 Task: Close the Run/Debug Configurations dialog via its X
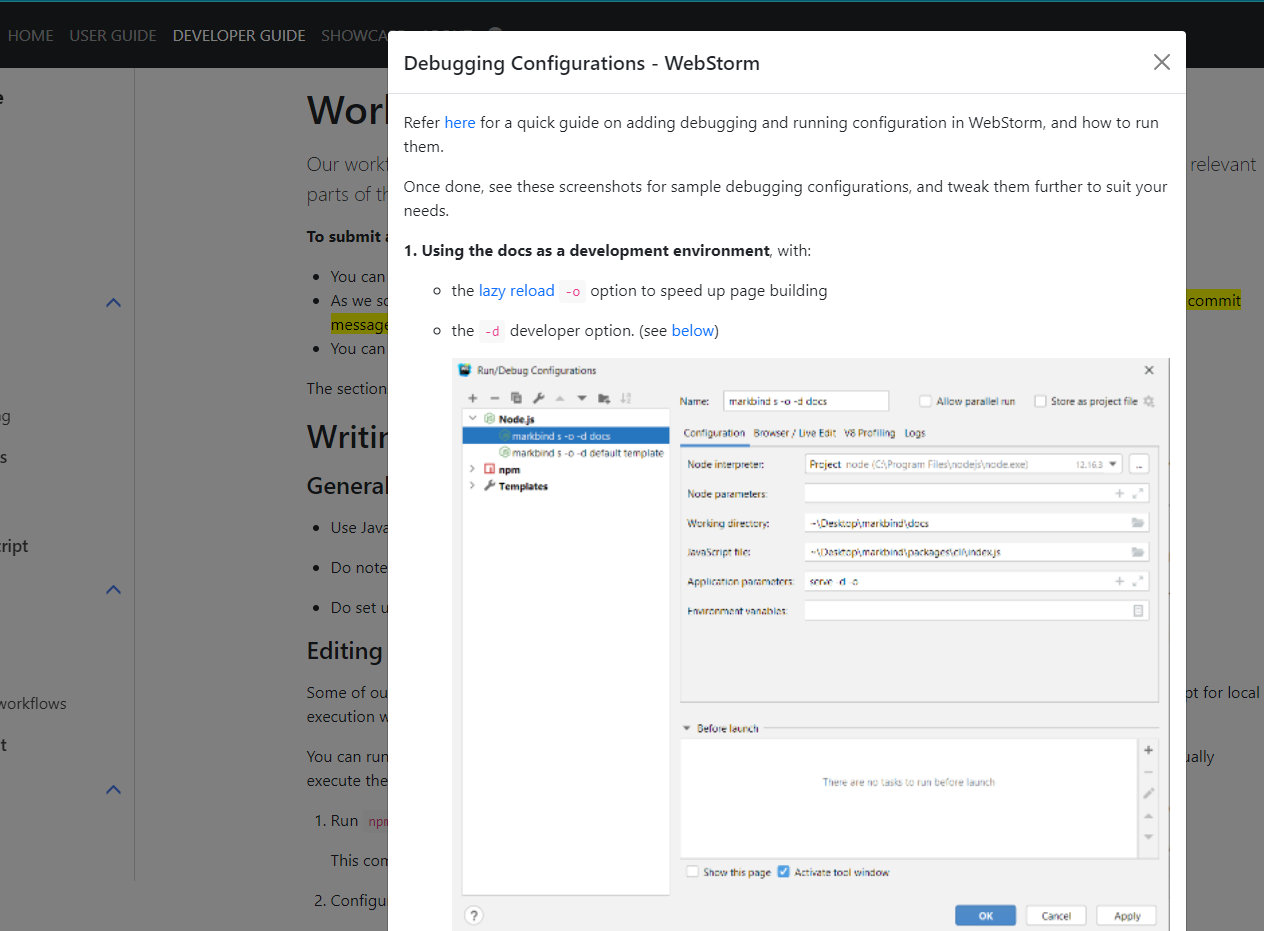1148,370
